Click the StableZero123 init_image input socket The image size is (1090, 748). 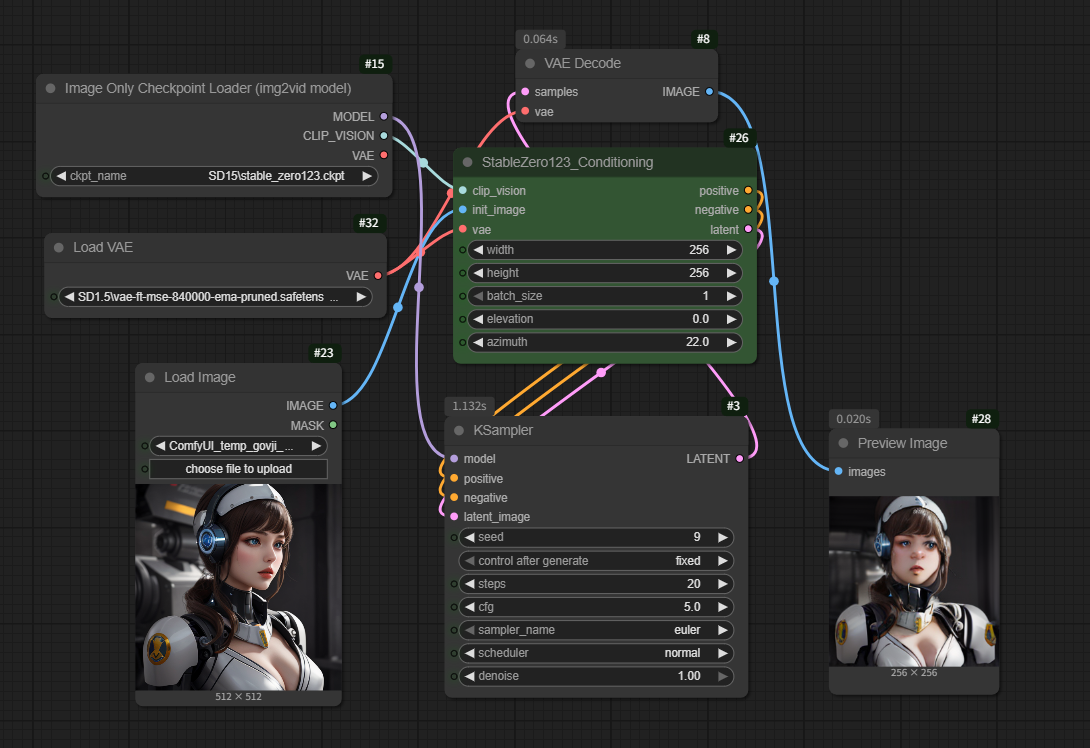tap(462, 210)
